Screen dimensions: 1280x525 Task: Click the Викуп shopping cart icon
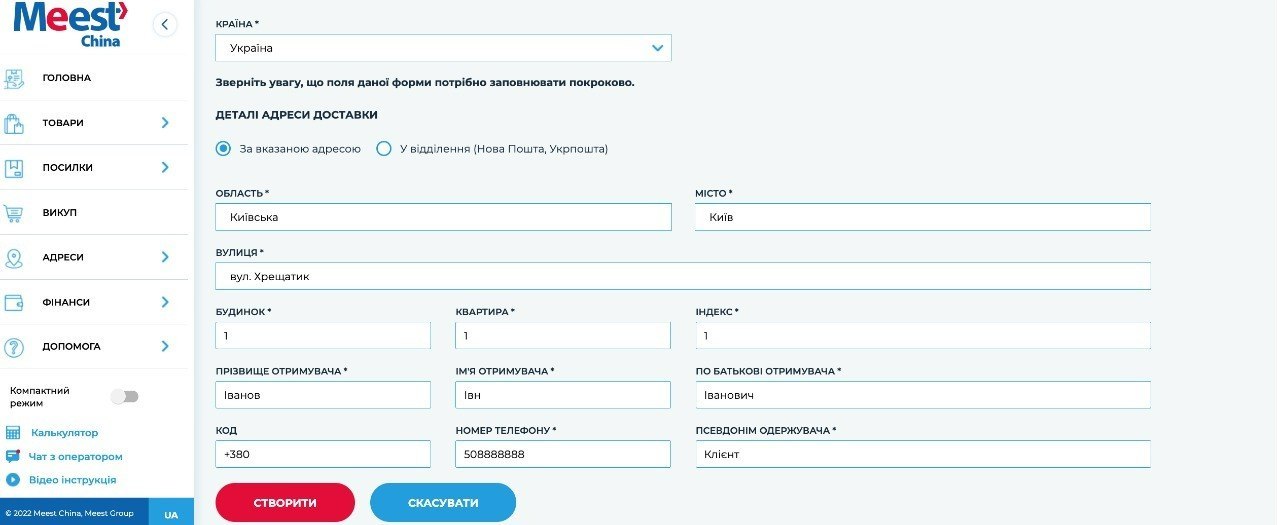pos(14,213)
